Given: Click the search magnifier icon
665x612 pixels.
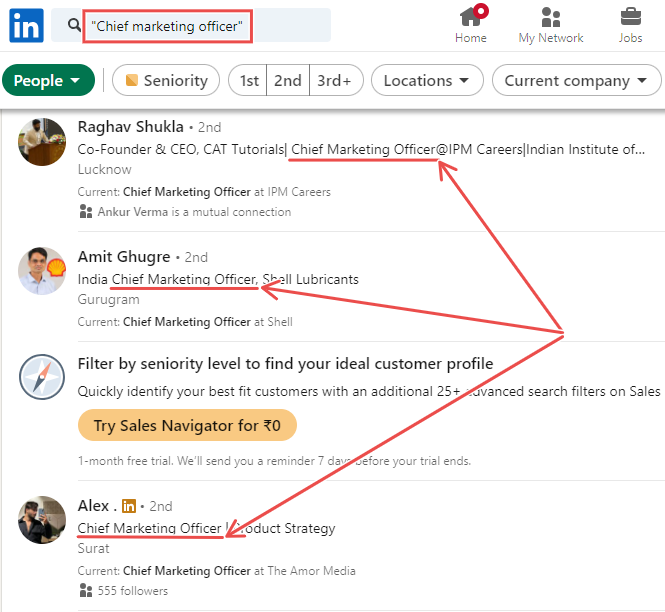Looking at the screenshot, I should 74,25.
